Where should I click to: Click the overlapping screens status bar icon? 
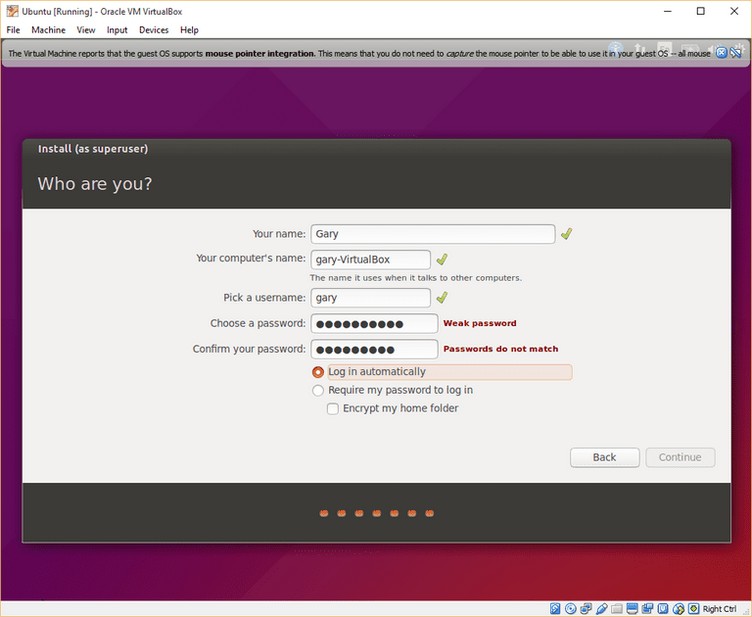[x=647, y=608]
